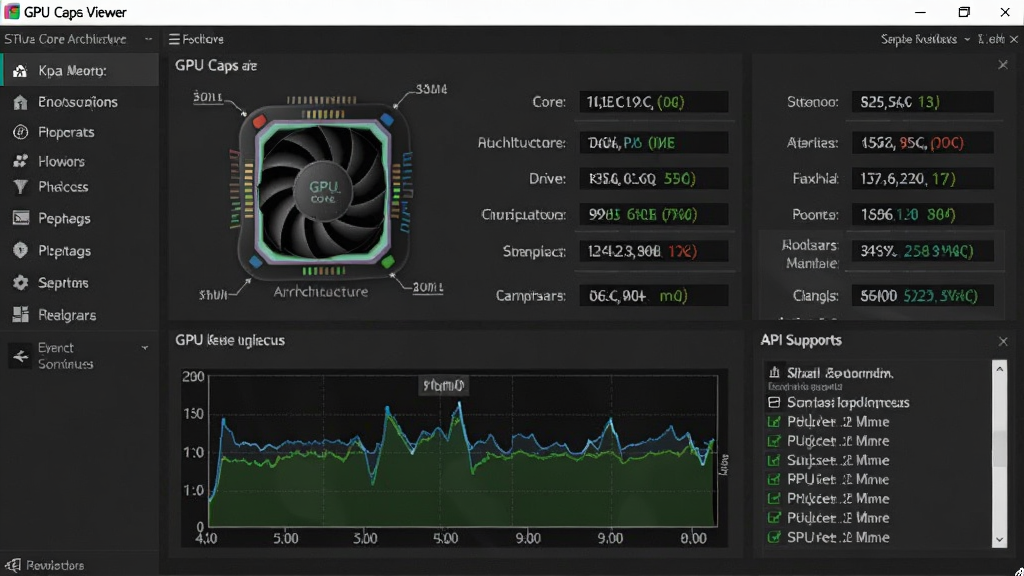Click API Supports scrollbar up arrow

[999, 369]
